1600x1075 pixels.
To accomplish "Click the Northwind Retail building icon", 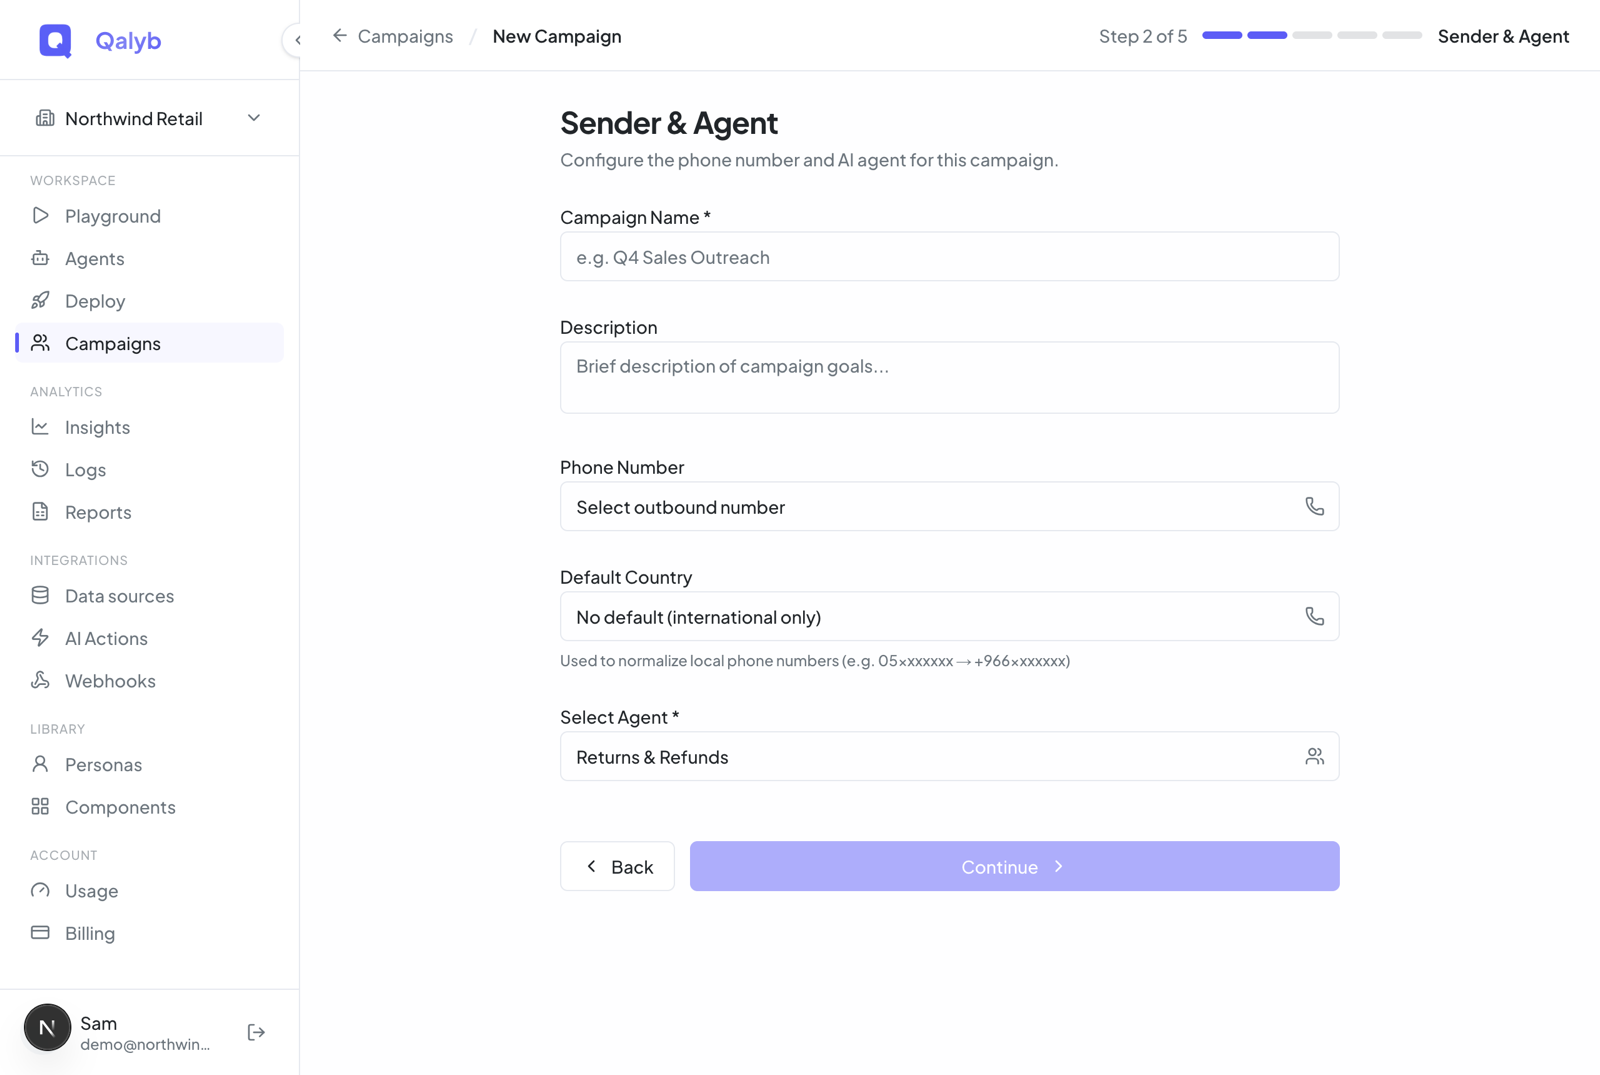I will [45, 118].
